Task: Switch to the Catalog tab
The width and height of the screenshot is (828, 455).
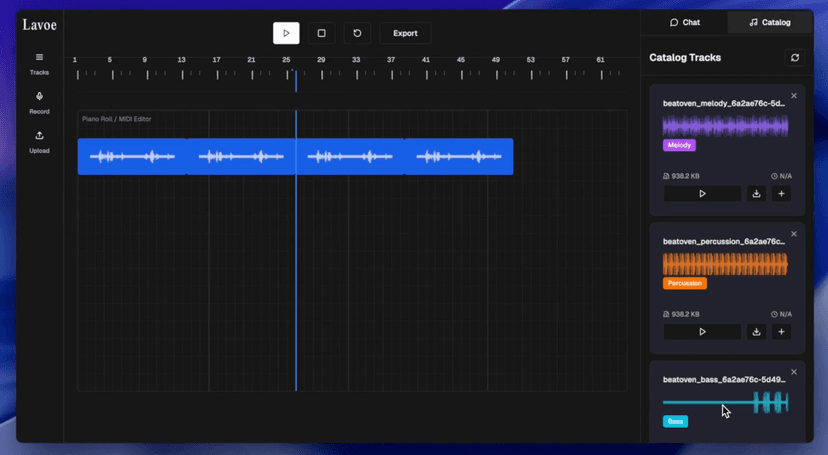Action: (770, 22)
